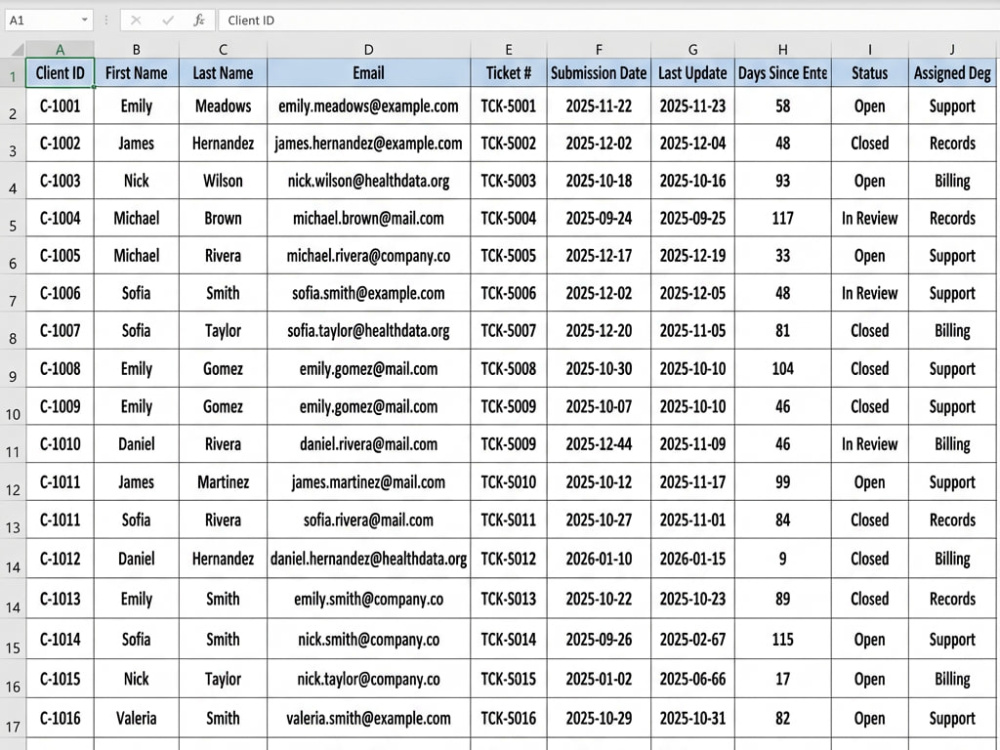Select row 1 header
Image resolution: width=1000 pixels, height=750 pixels.
[13, 73]
